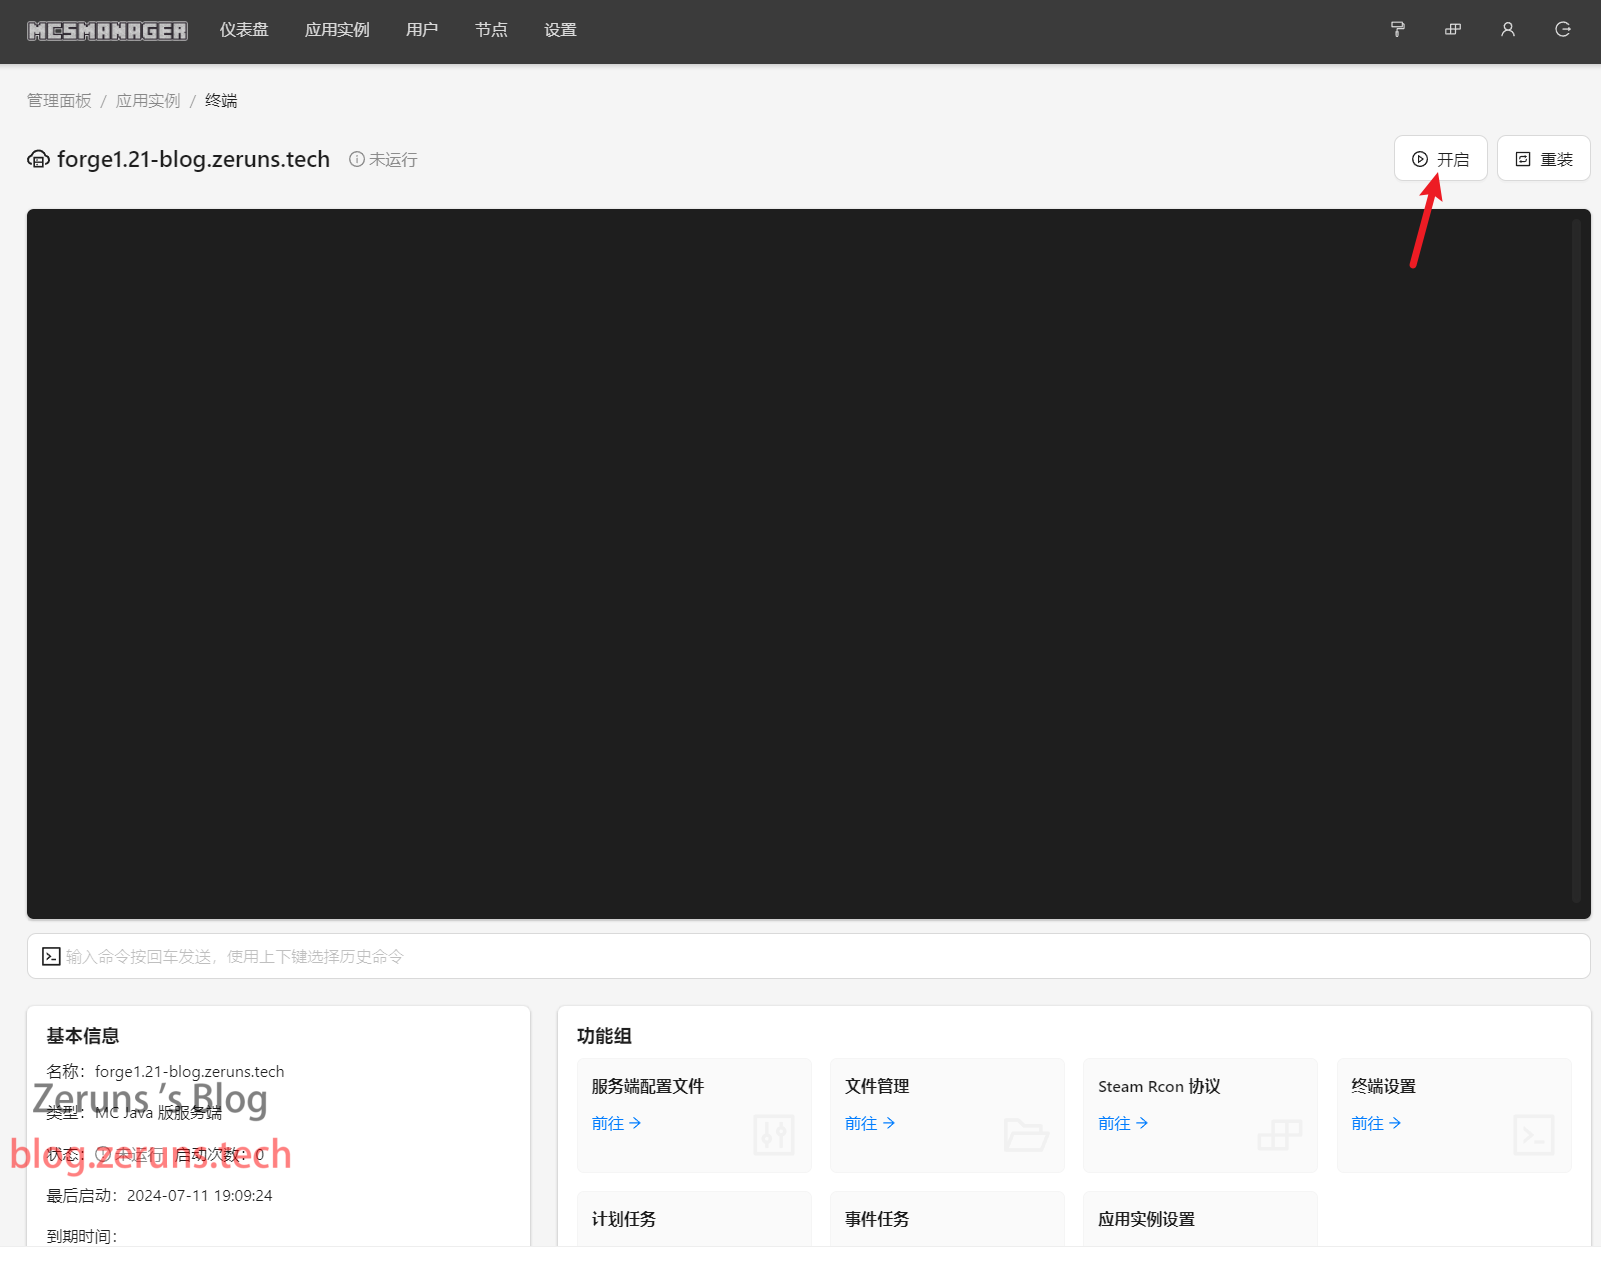Click the terminal vertical scrollbar

(x=1576, y=560)
